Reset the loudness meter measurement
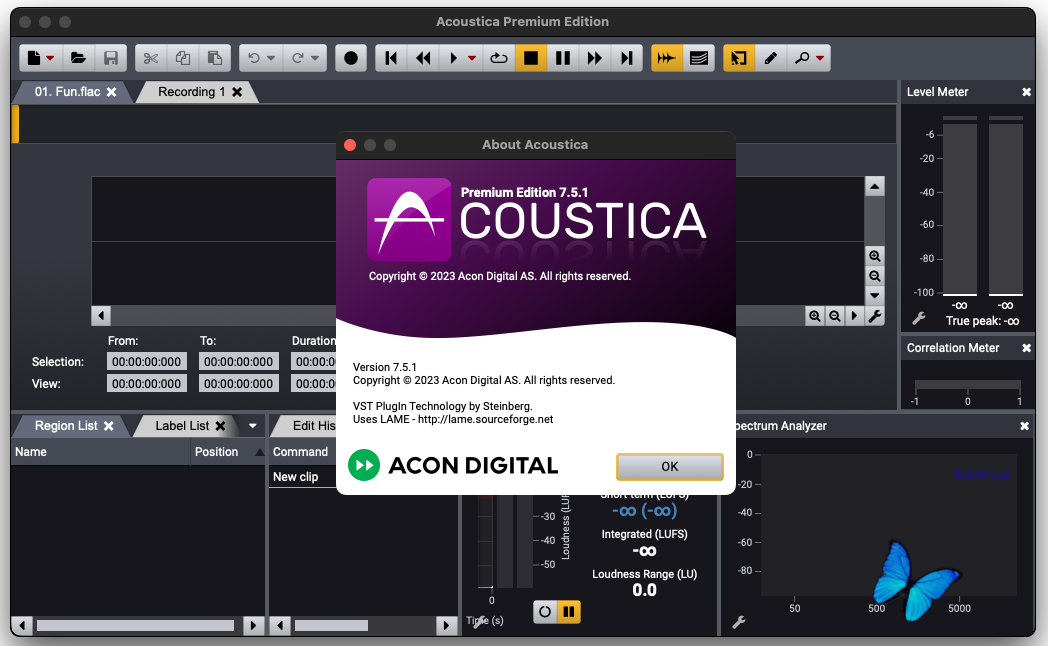This screenshot has width=1048, height=646. coord(545,611)
